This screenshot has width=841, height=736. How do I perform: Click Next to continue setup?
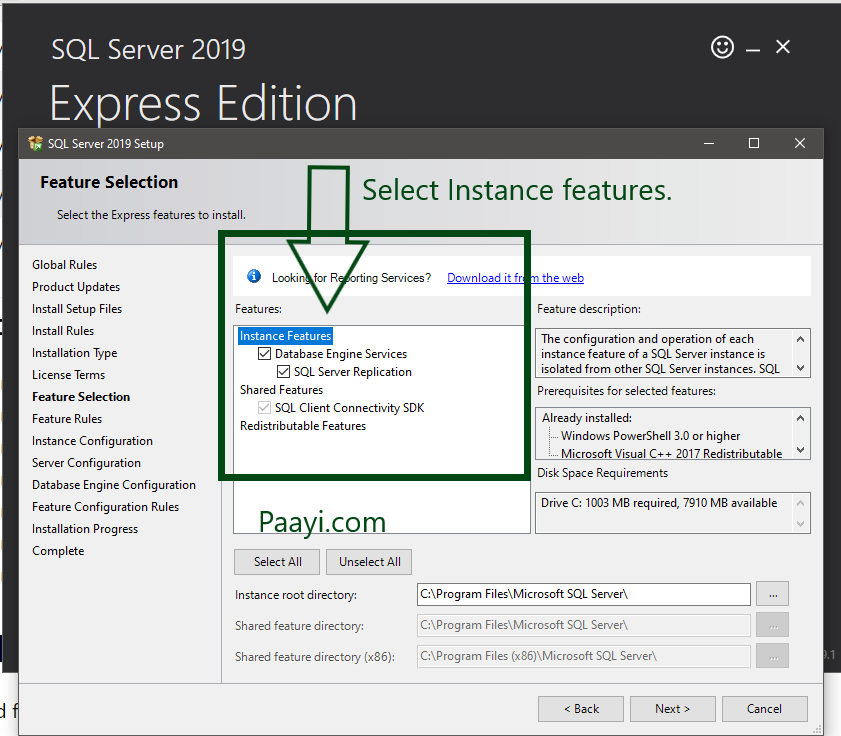672,708
